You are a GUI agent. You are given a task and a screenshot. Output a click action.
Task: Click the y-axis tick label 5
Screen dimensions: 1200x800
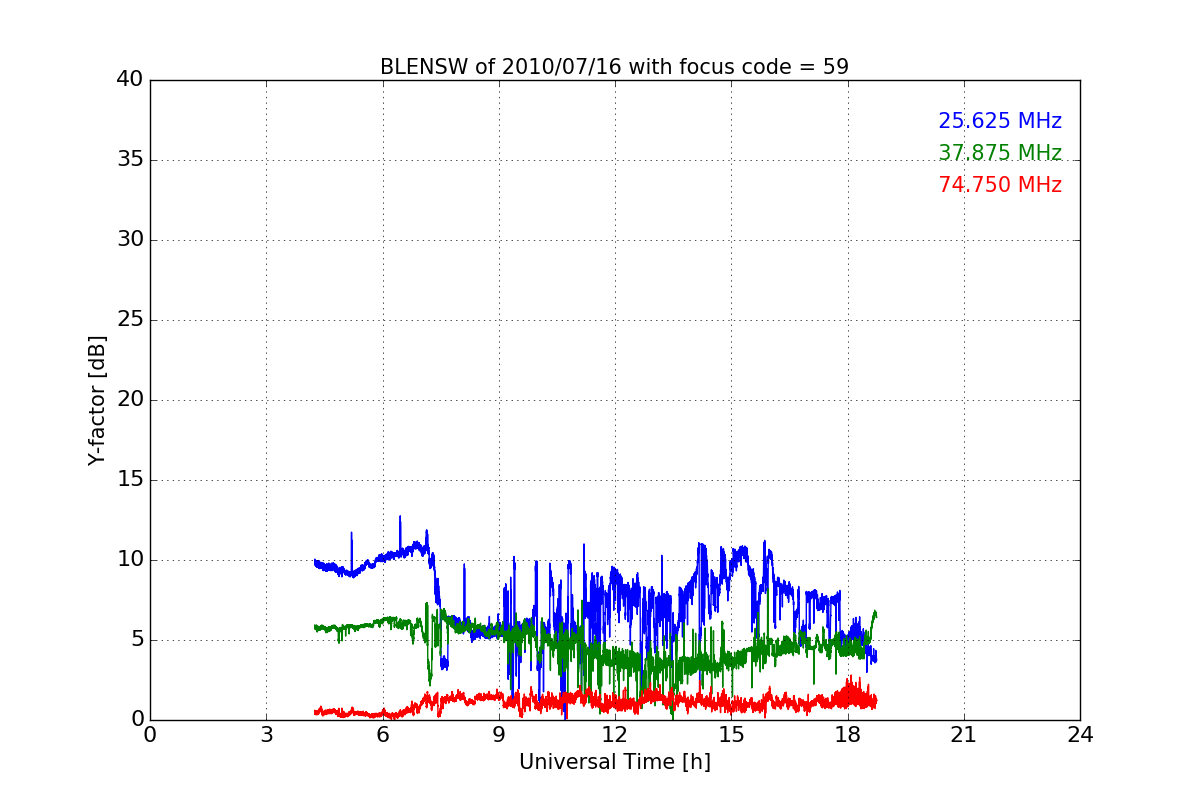click(137, 640)
